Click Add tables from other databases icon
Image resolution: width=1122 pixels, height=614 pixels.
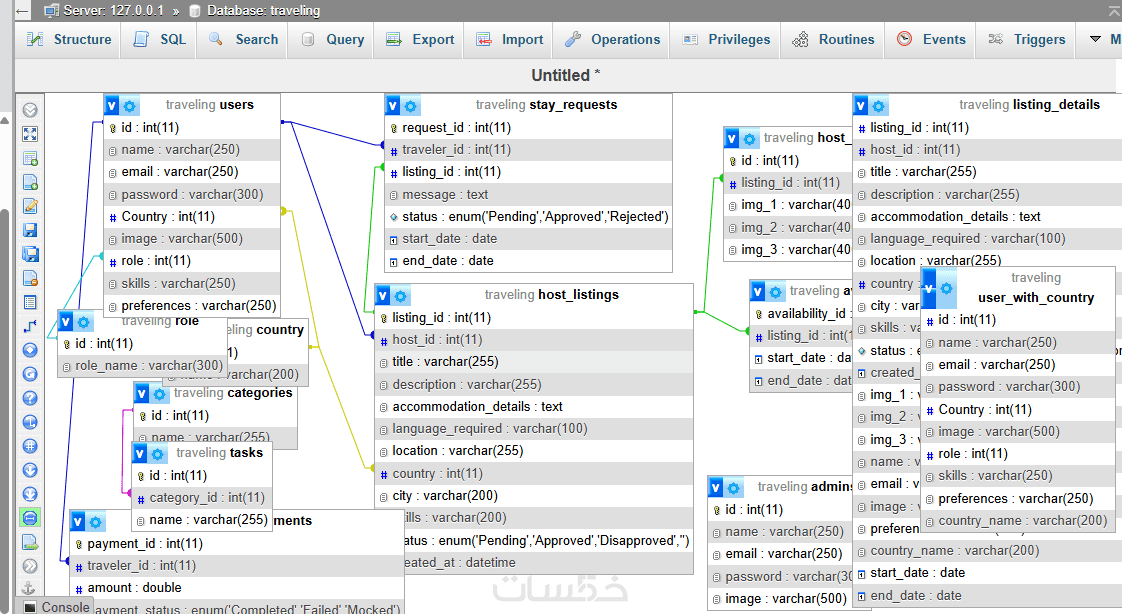pos(30,158)
